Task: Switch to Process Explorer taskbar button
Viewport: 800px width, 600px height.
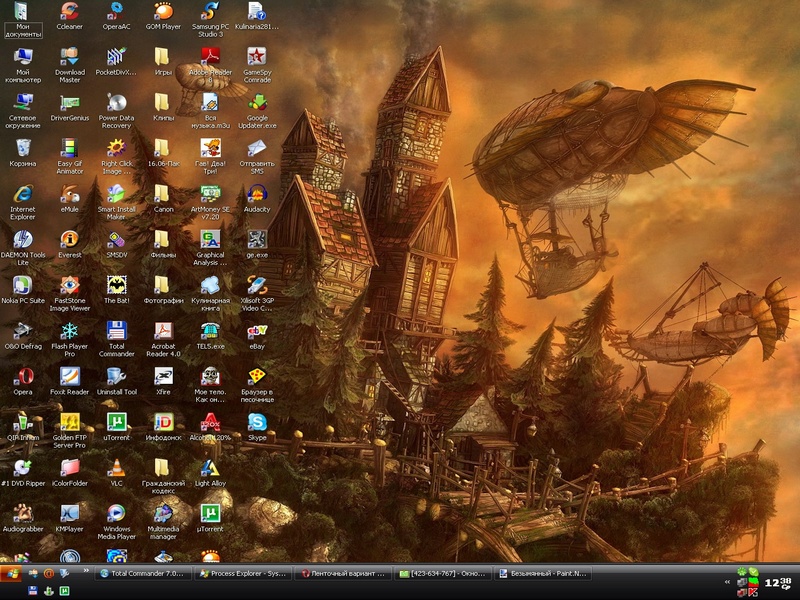Action: point(243,573)
